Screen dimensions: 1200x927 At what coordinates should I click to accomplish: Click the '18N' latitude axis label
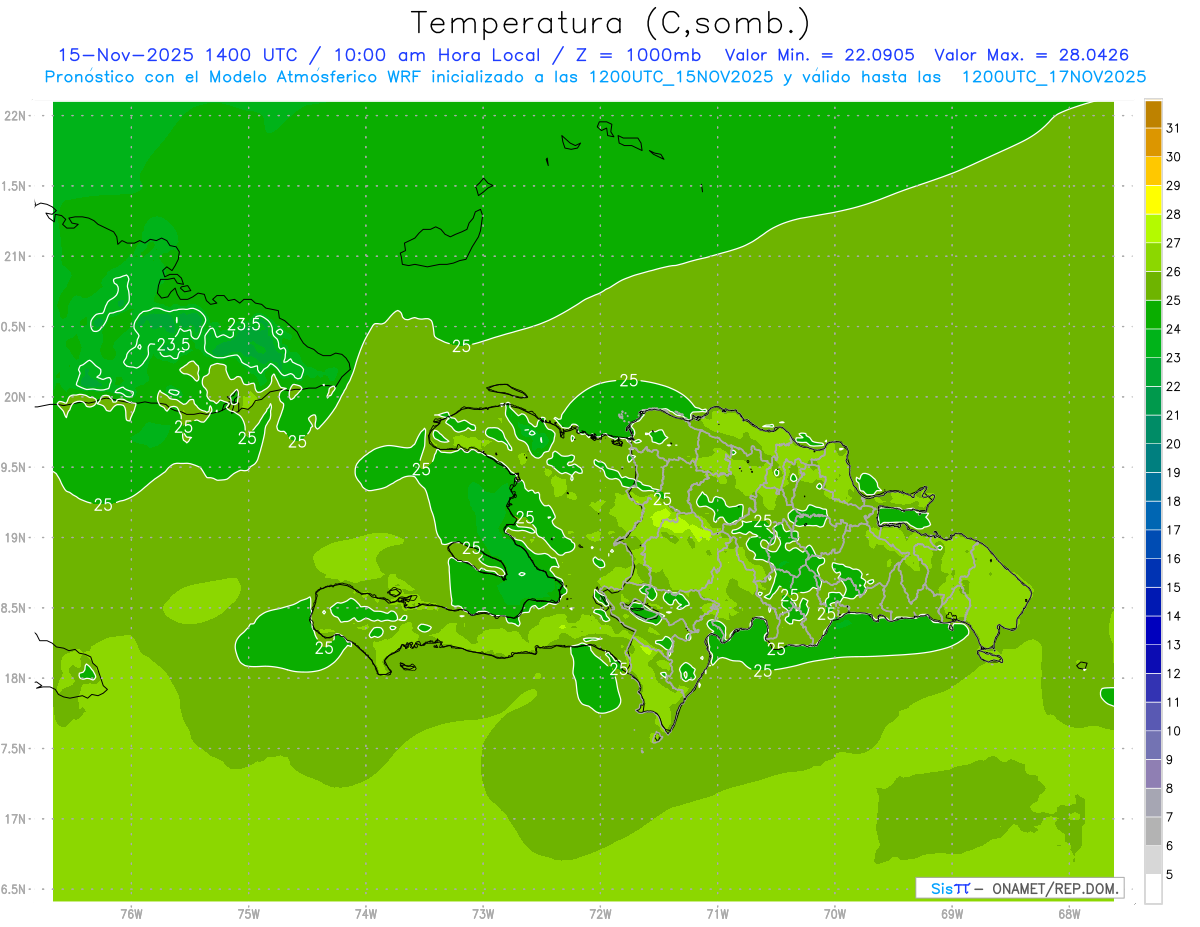[x=16, y=678]
